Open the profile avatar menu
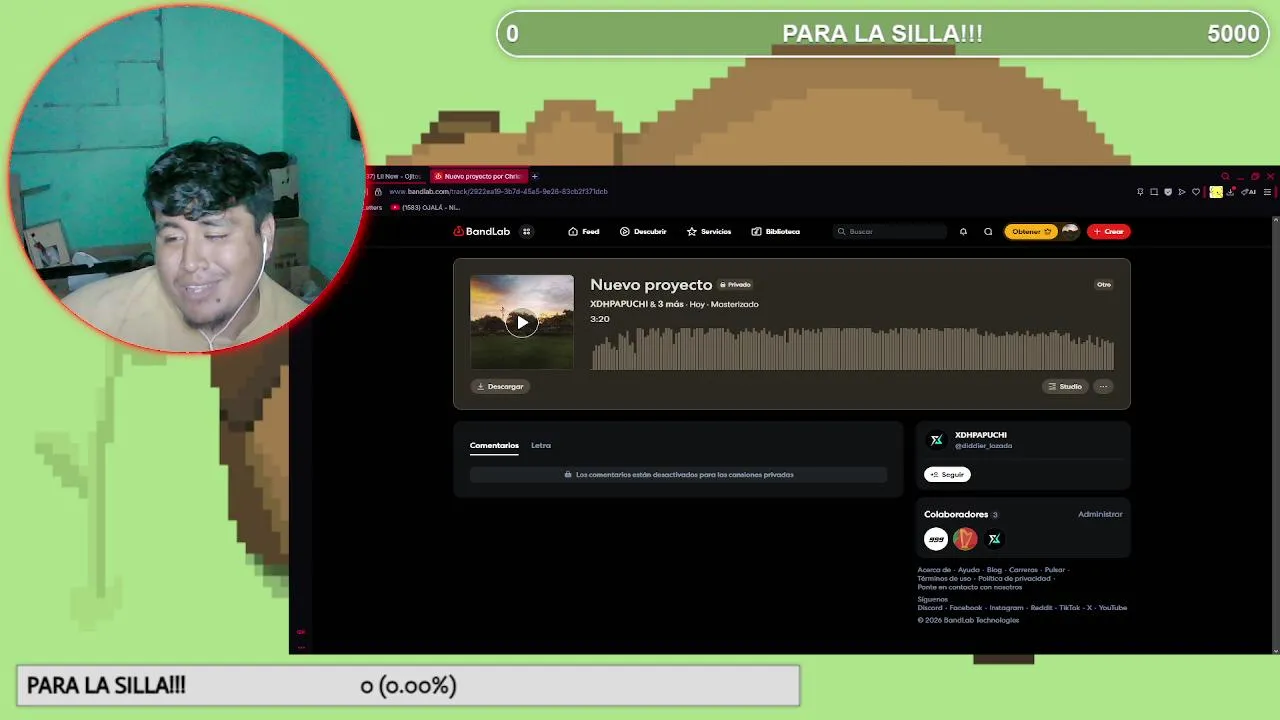This screenshot has height=720, width=1280. [1070, 231]
